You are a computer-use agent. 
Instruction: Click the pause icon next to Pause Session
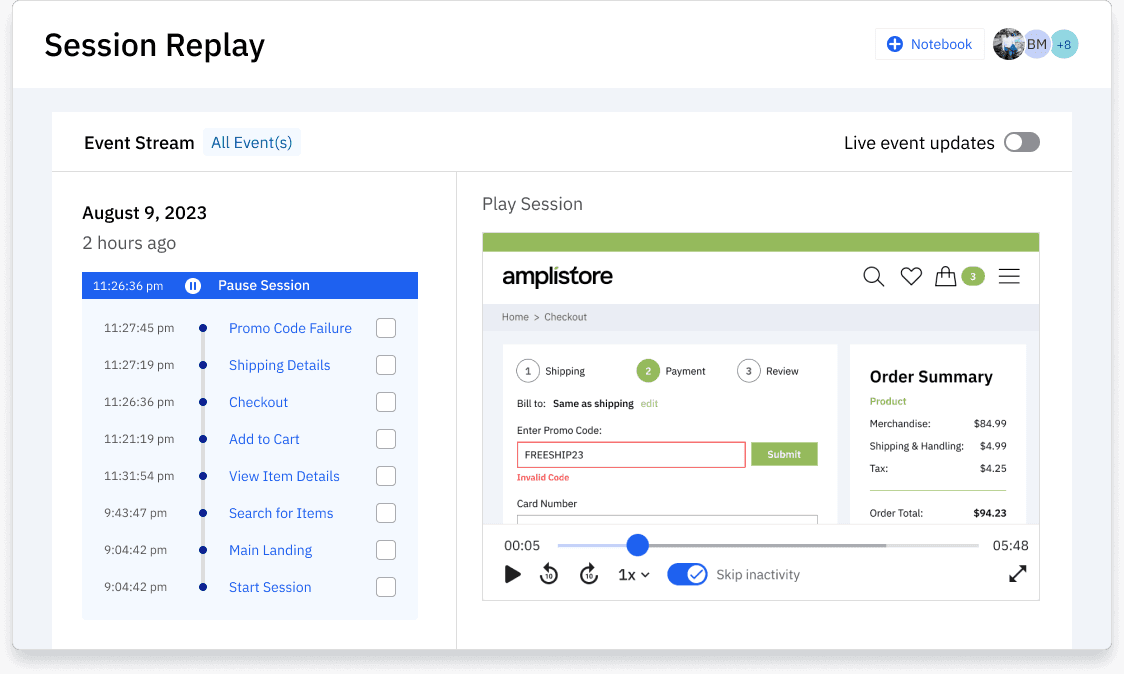pyautogui.click(x=193, y=286)
